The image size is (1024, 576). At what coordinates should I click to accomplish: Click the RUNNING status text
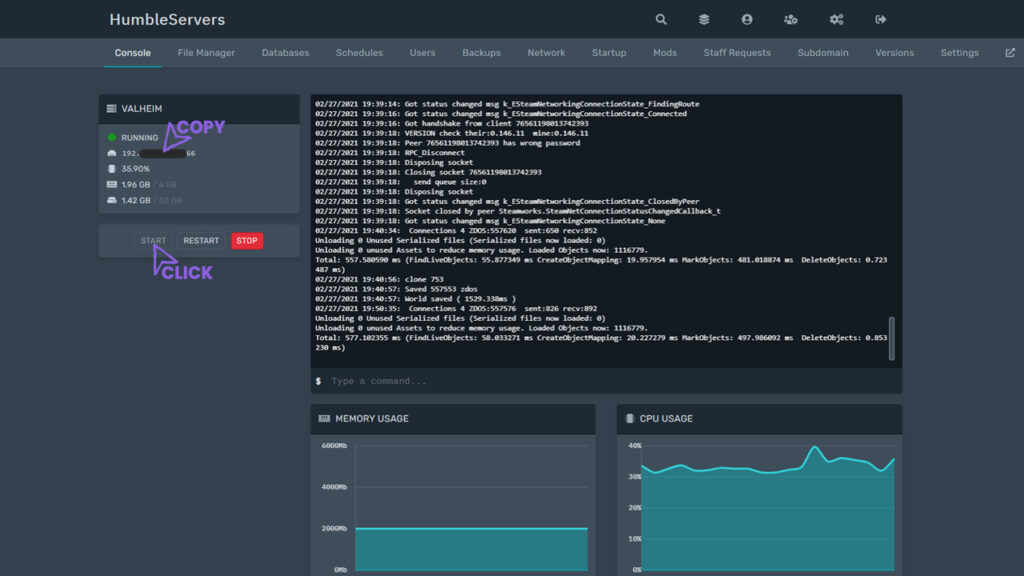tap(140, 138)
